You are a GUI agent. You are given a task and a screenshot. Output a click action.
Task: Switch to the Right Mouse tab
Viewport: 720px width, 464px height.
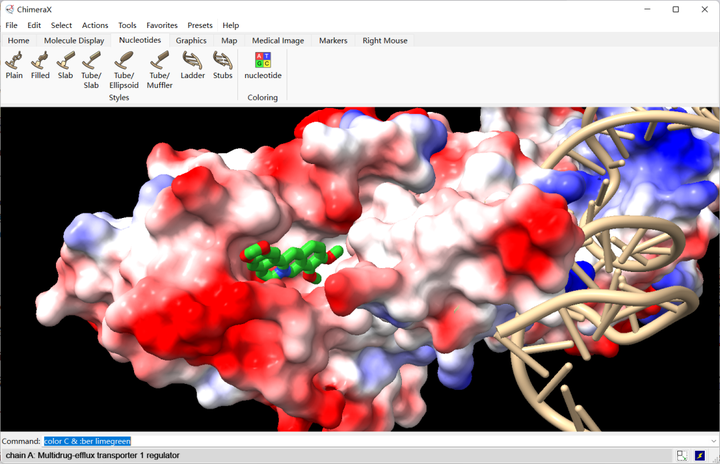pyautogui.click(x=385, y=40)
